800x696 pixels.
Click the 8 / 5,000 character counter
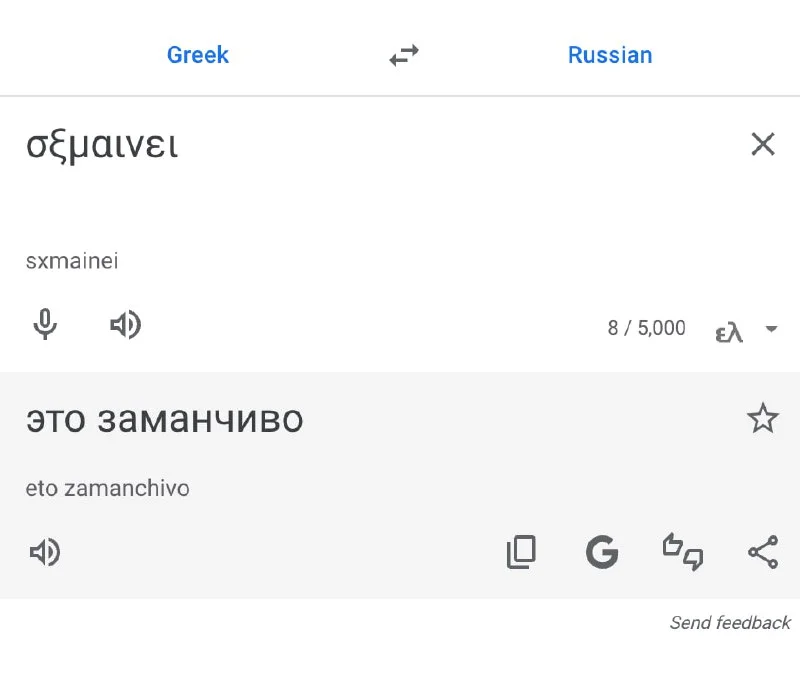pos(646,328)
